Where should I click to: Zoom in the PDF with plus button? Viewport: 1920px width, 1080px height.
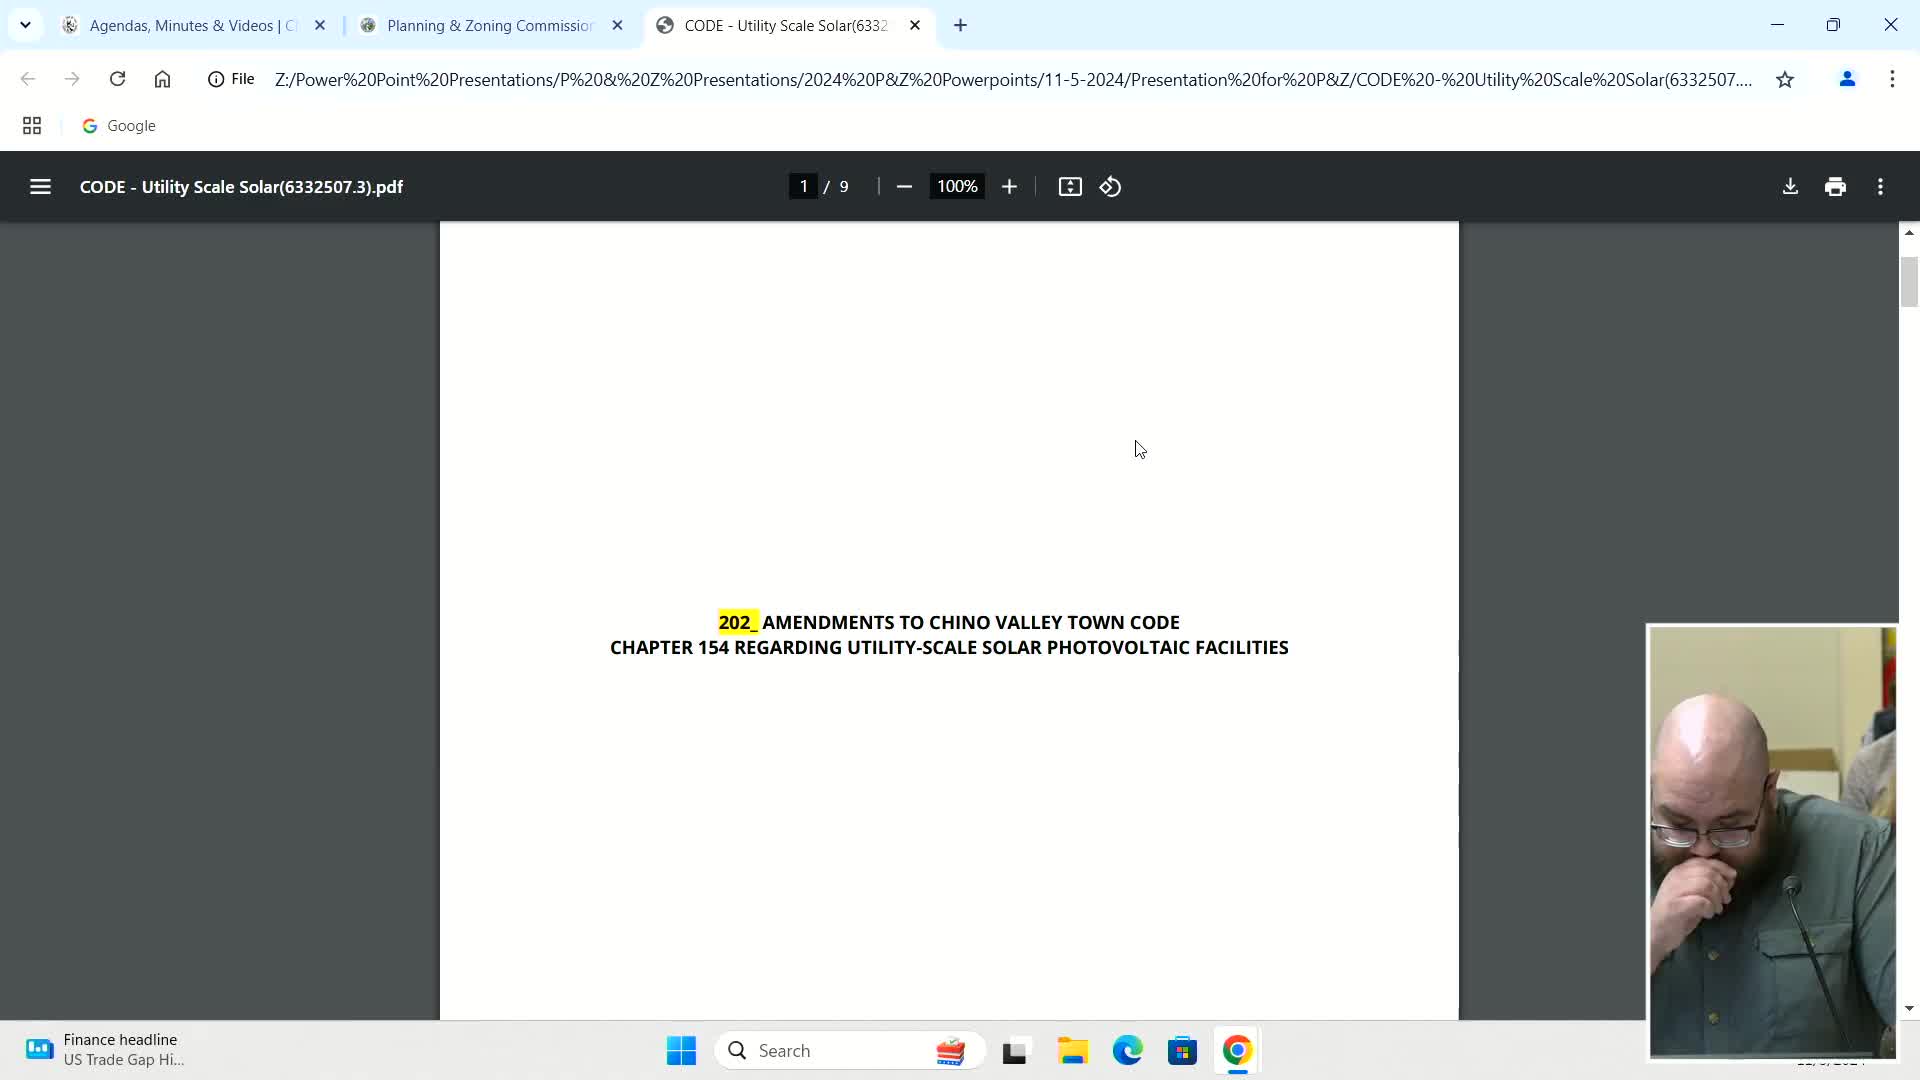[x=1009, y=187]
